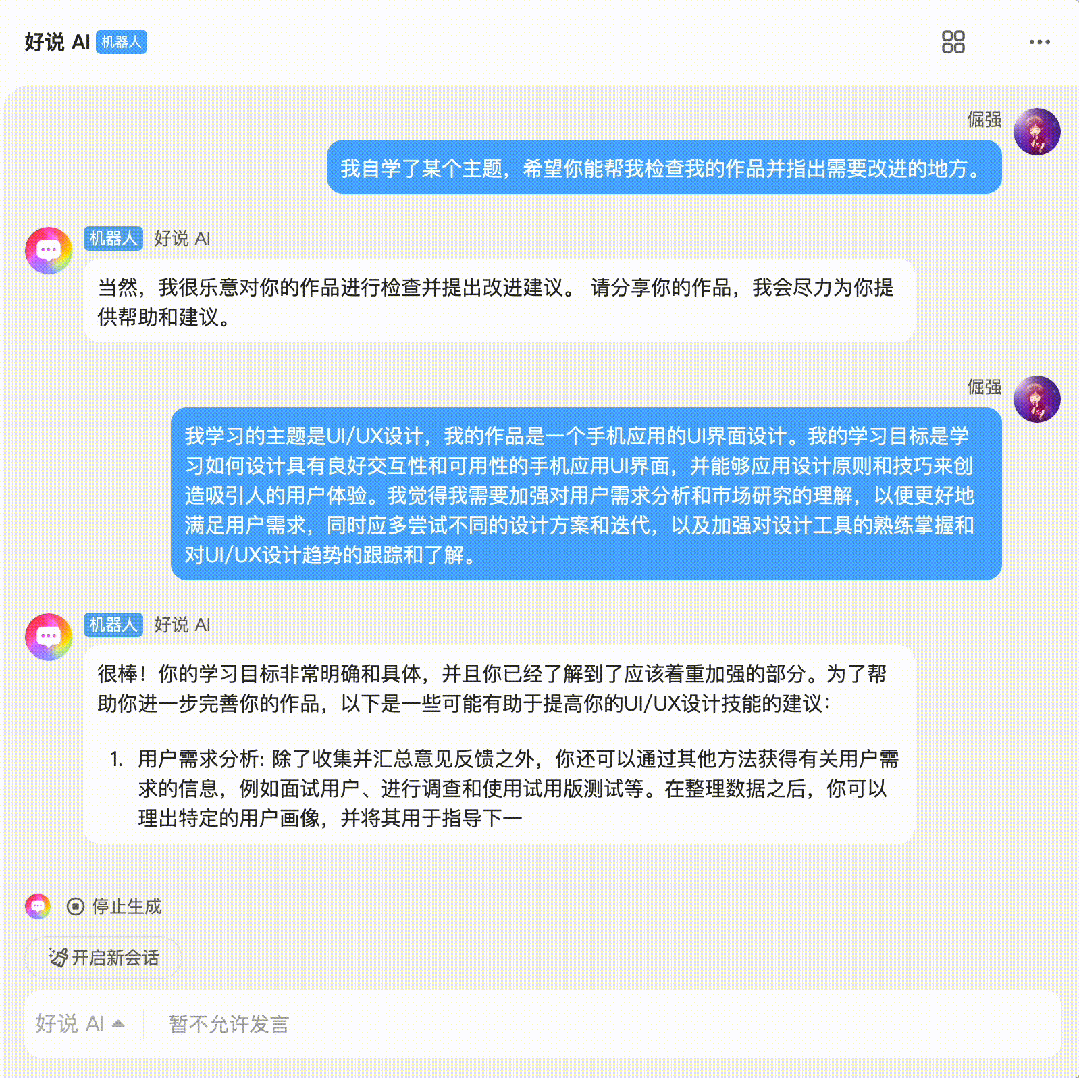
Task: Select the blue UI/UX设计 user message bubble
Action: 586,494
